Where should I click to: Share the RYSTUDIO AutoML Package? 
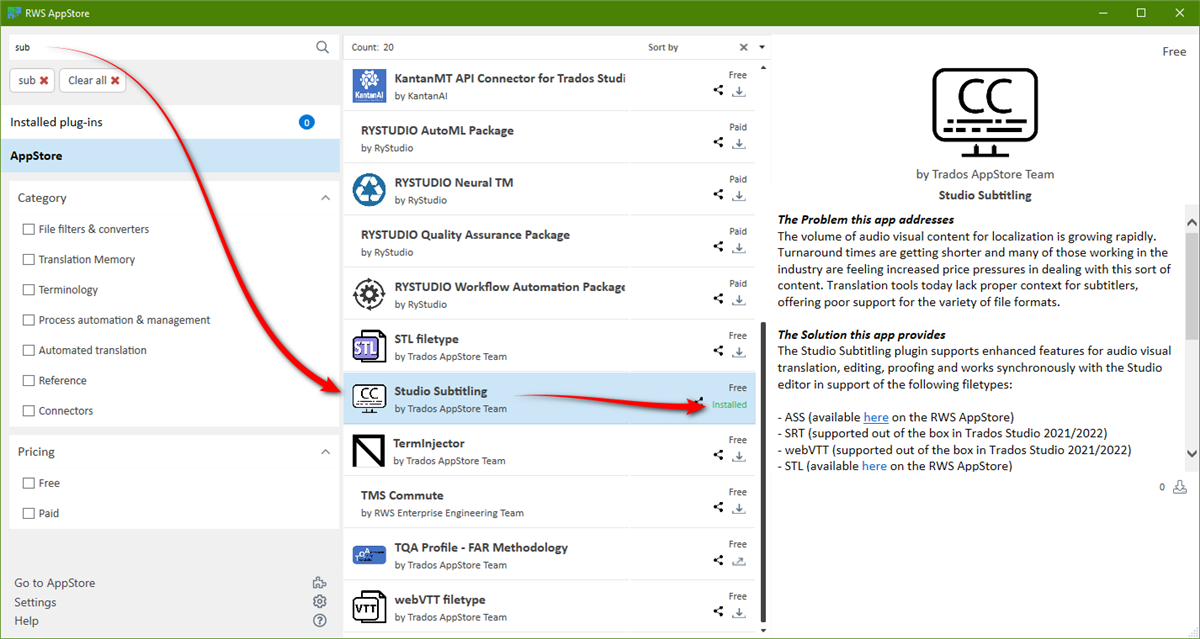tap(718, 142)
